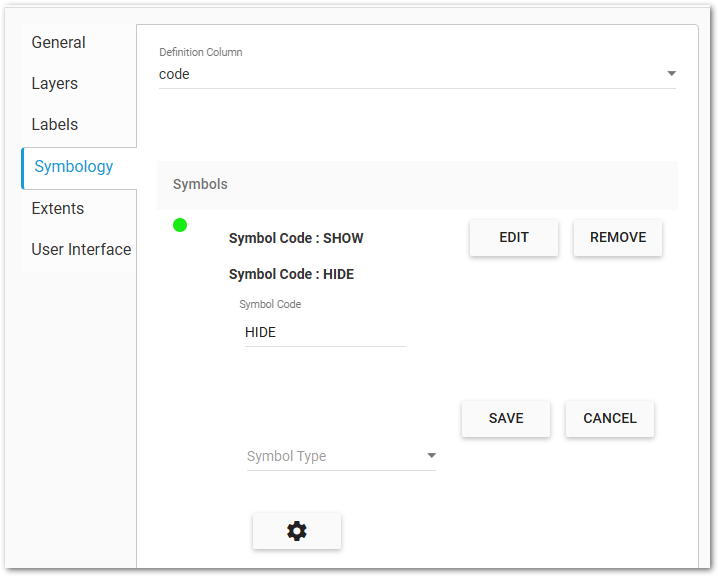Expand the Definition Column dropdown arrow

pos(671,74)
